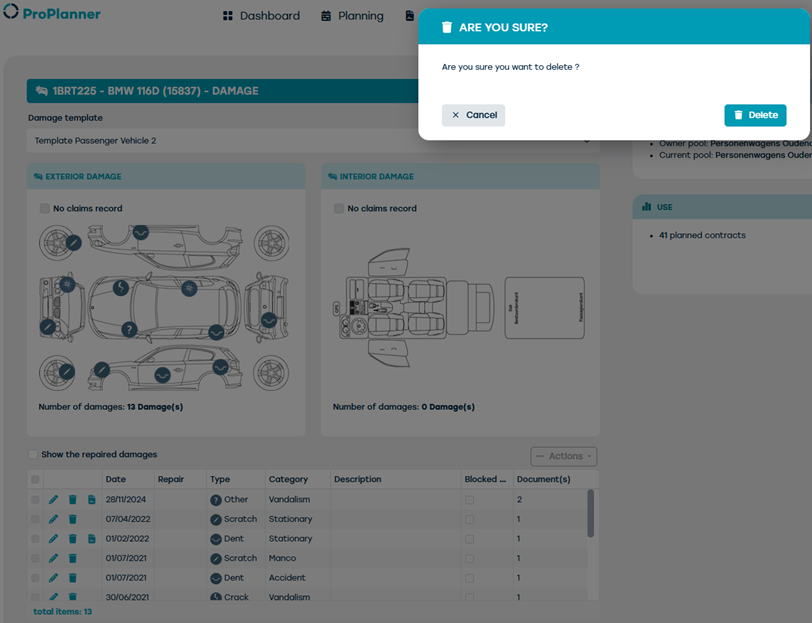812x623 pixels.
Task: Click the dent marker on lower side-view door
Action: tap(163, 375)
